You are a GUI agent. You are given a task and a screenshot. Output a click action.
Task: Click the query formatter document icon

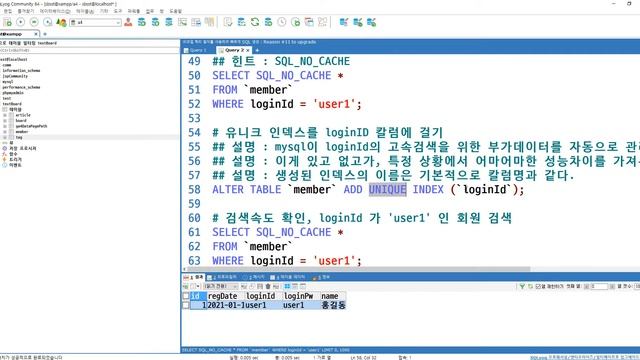pyautogui.click(x=228, y=22)
